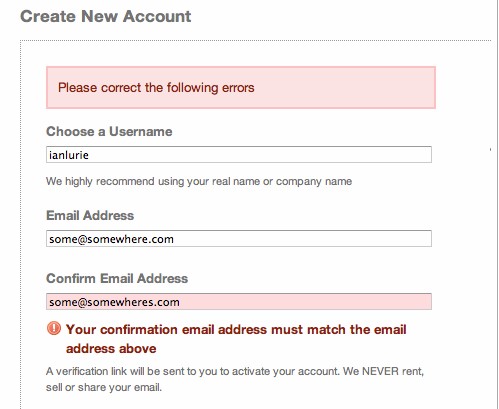Click the empty area of the username field
Screen dimensions: 499x409
(x=260, y=154)
